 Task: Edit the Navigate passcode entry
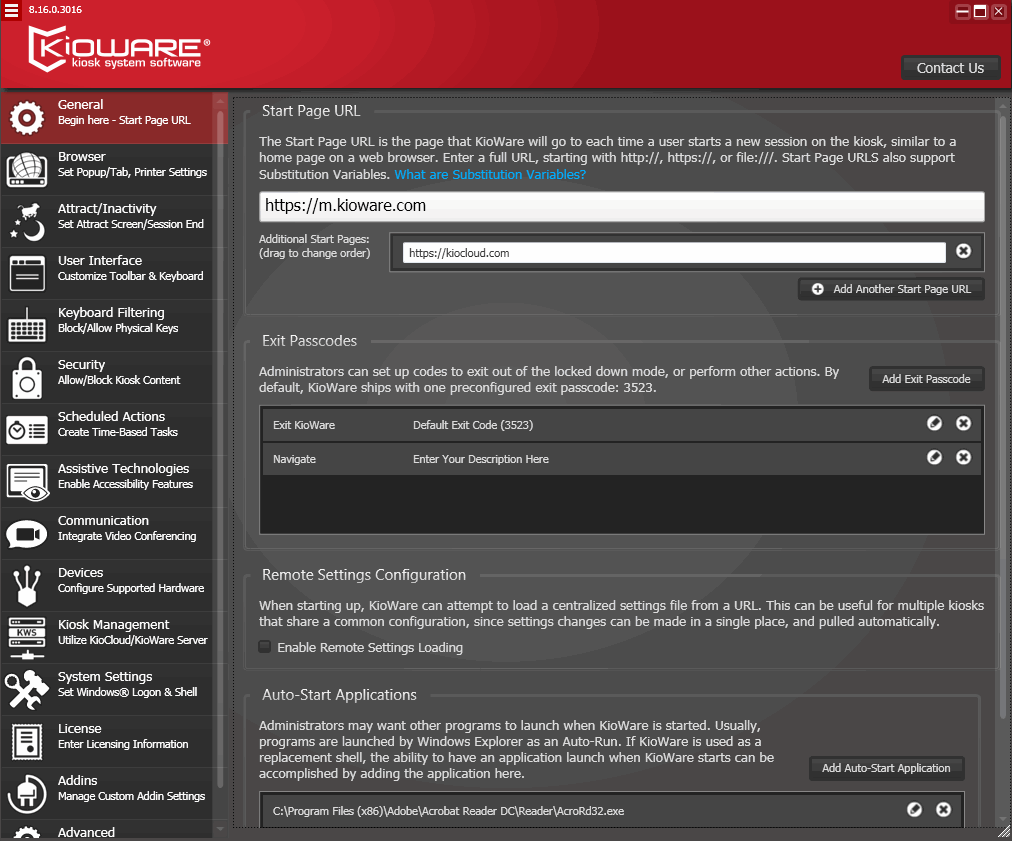935,458
